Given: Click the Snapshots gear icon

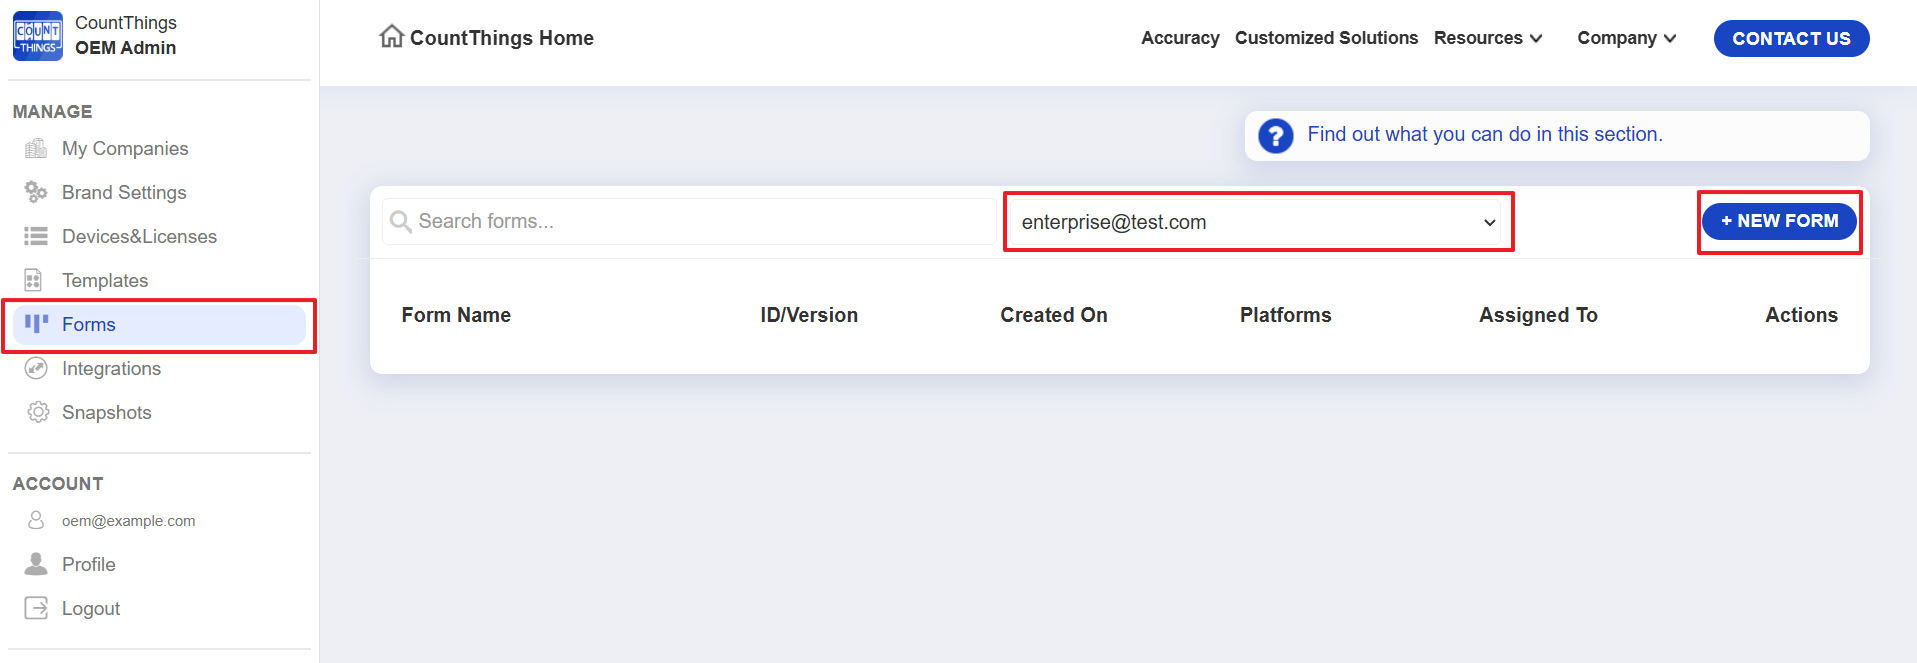Looking at the screenshot, I should [38, 412].
